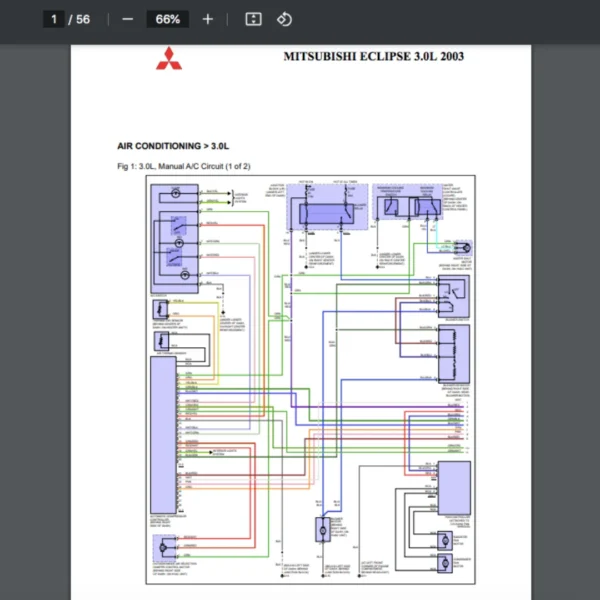Zoom out with the minus button
The height and width of the screenshot is (600, 600).
click(127, 19)
